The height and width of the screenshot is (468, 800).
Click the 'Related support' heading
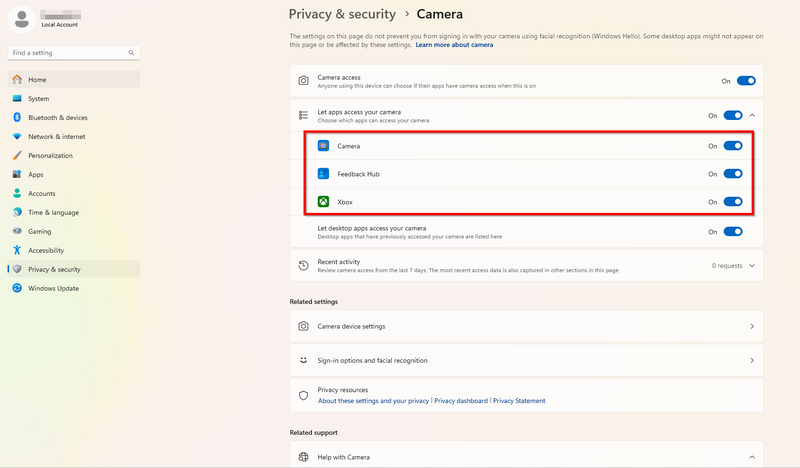click(x=314, y=432)
